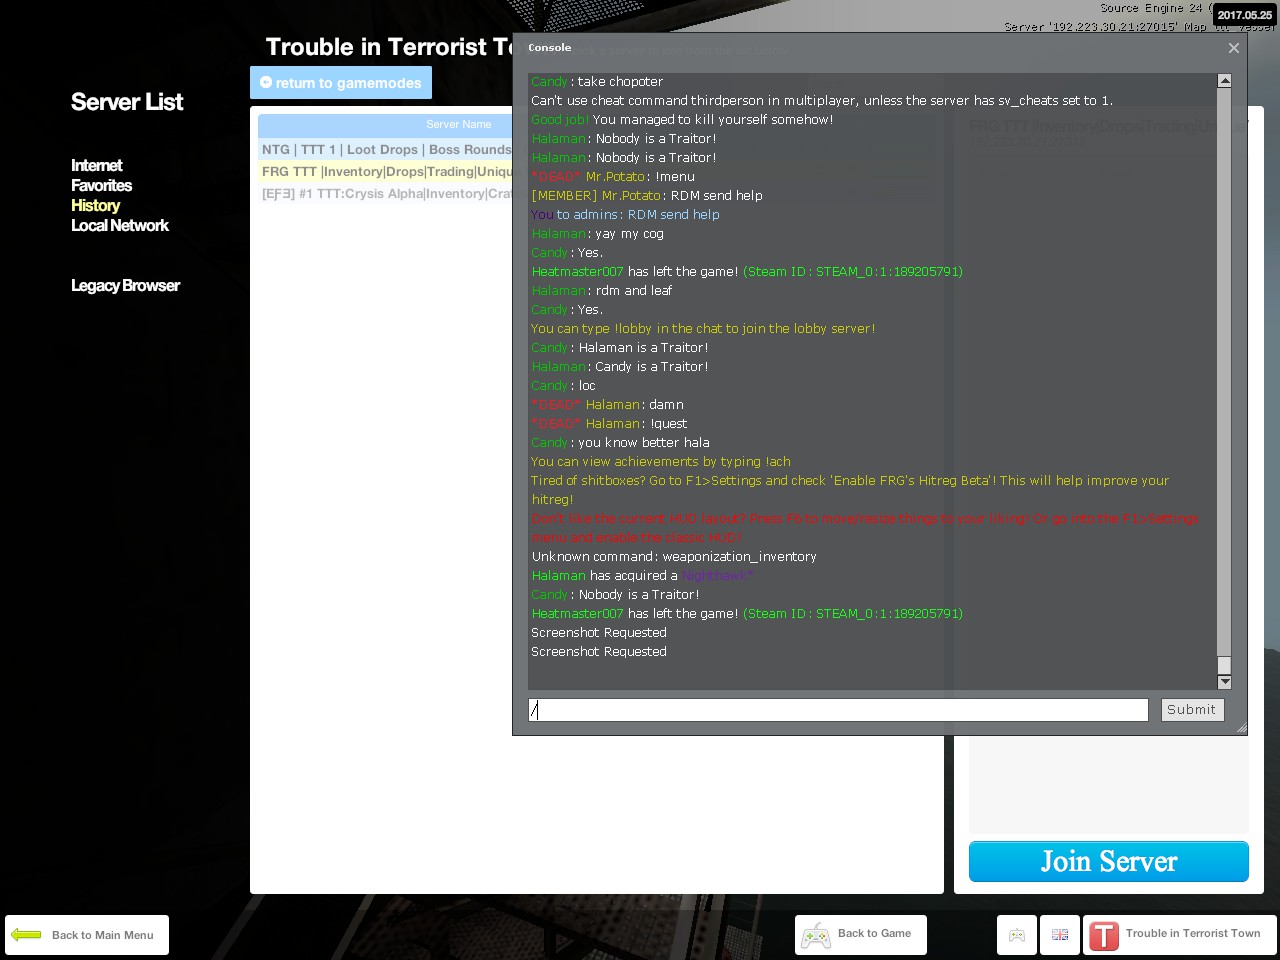1280x960 pixels.
Task: Select the NTG TTT 1 Loot Drops server
Action: (386, 150)
